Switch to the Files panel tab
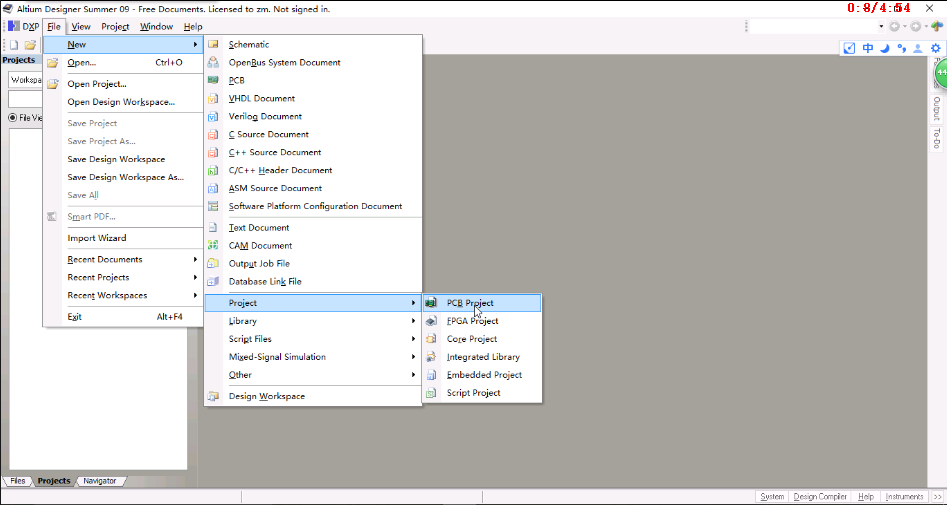This screenshot has width=947, height=505. (x=18, y=481)
